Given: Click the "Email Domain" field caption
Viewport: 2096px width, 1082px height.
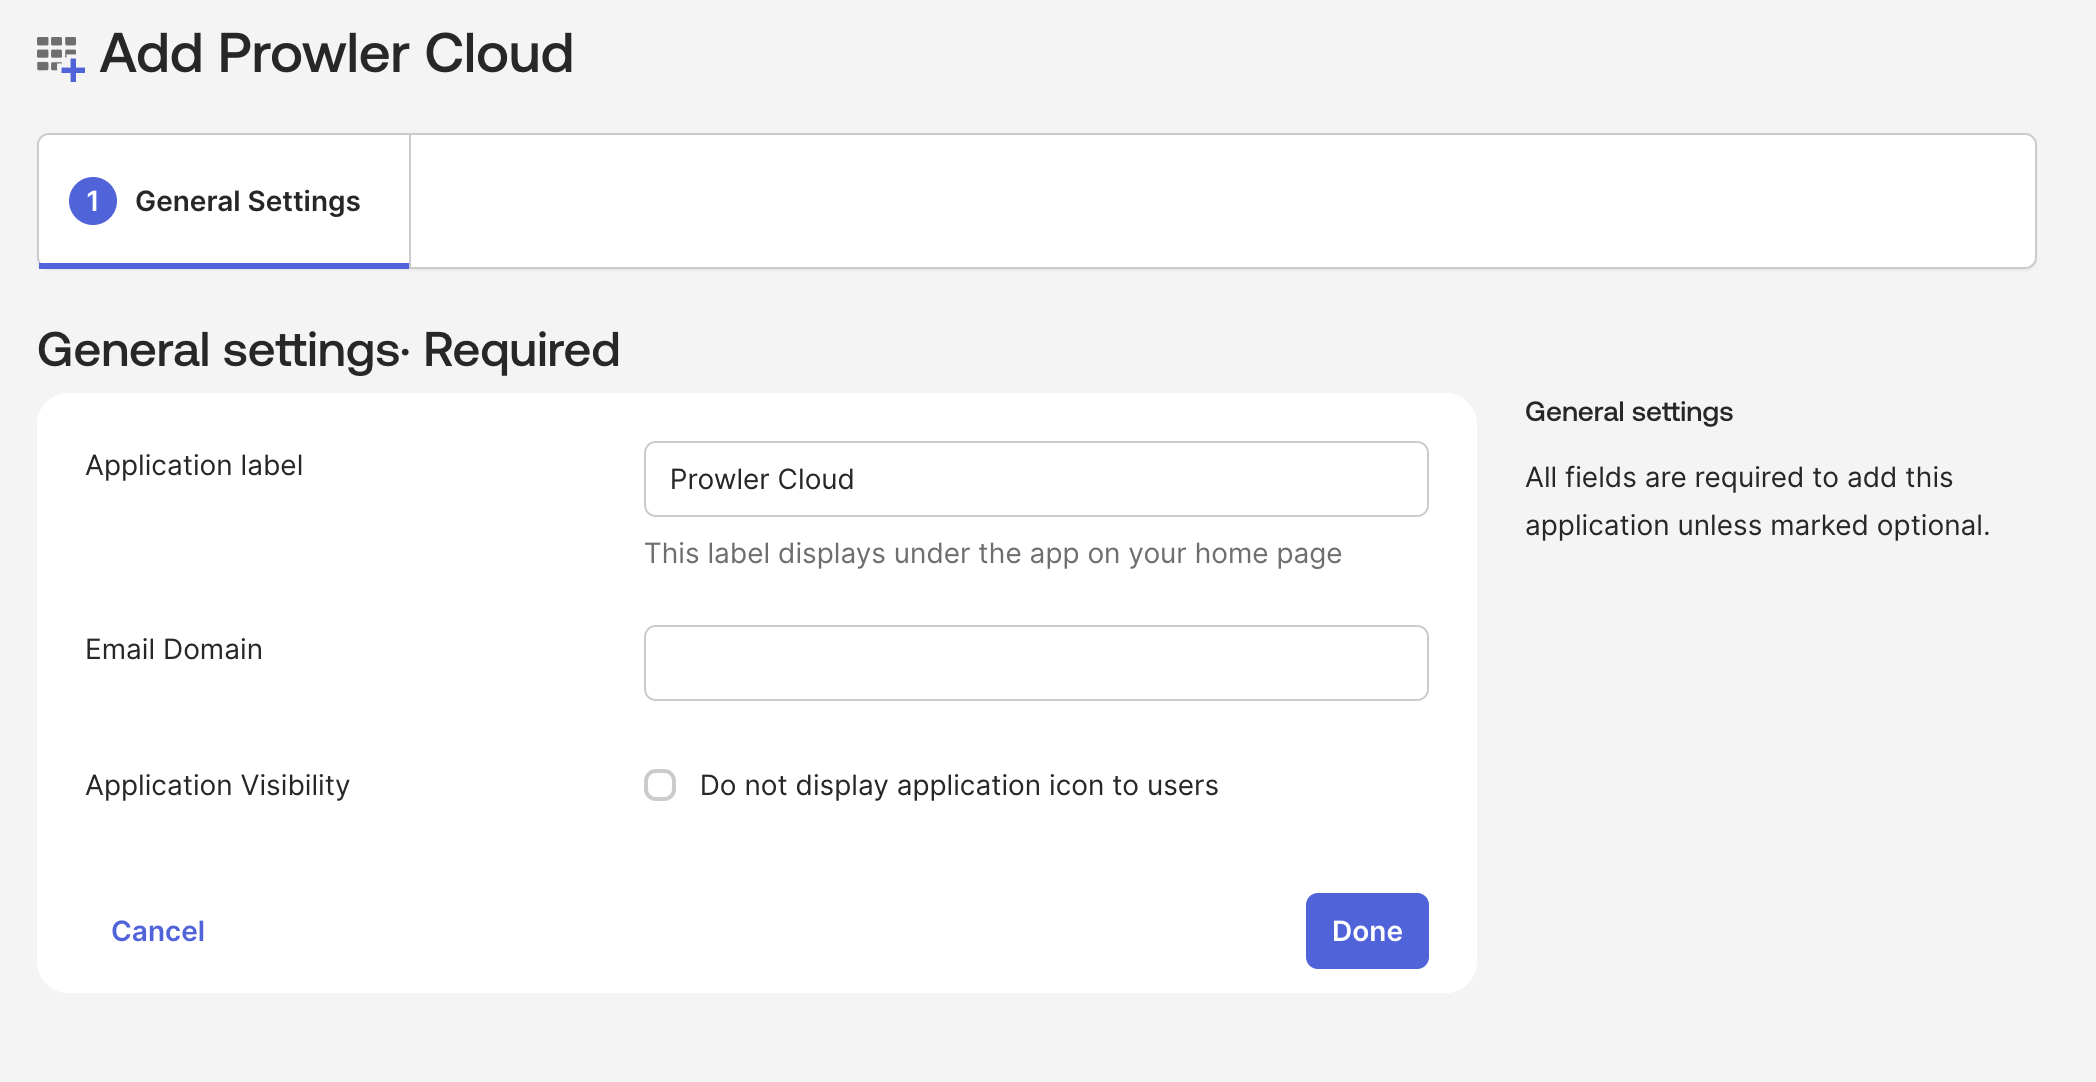Looking at the screenshot, I should [x=174, y=649].
